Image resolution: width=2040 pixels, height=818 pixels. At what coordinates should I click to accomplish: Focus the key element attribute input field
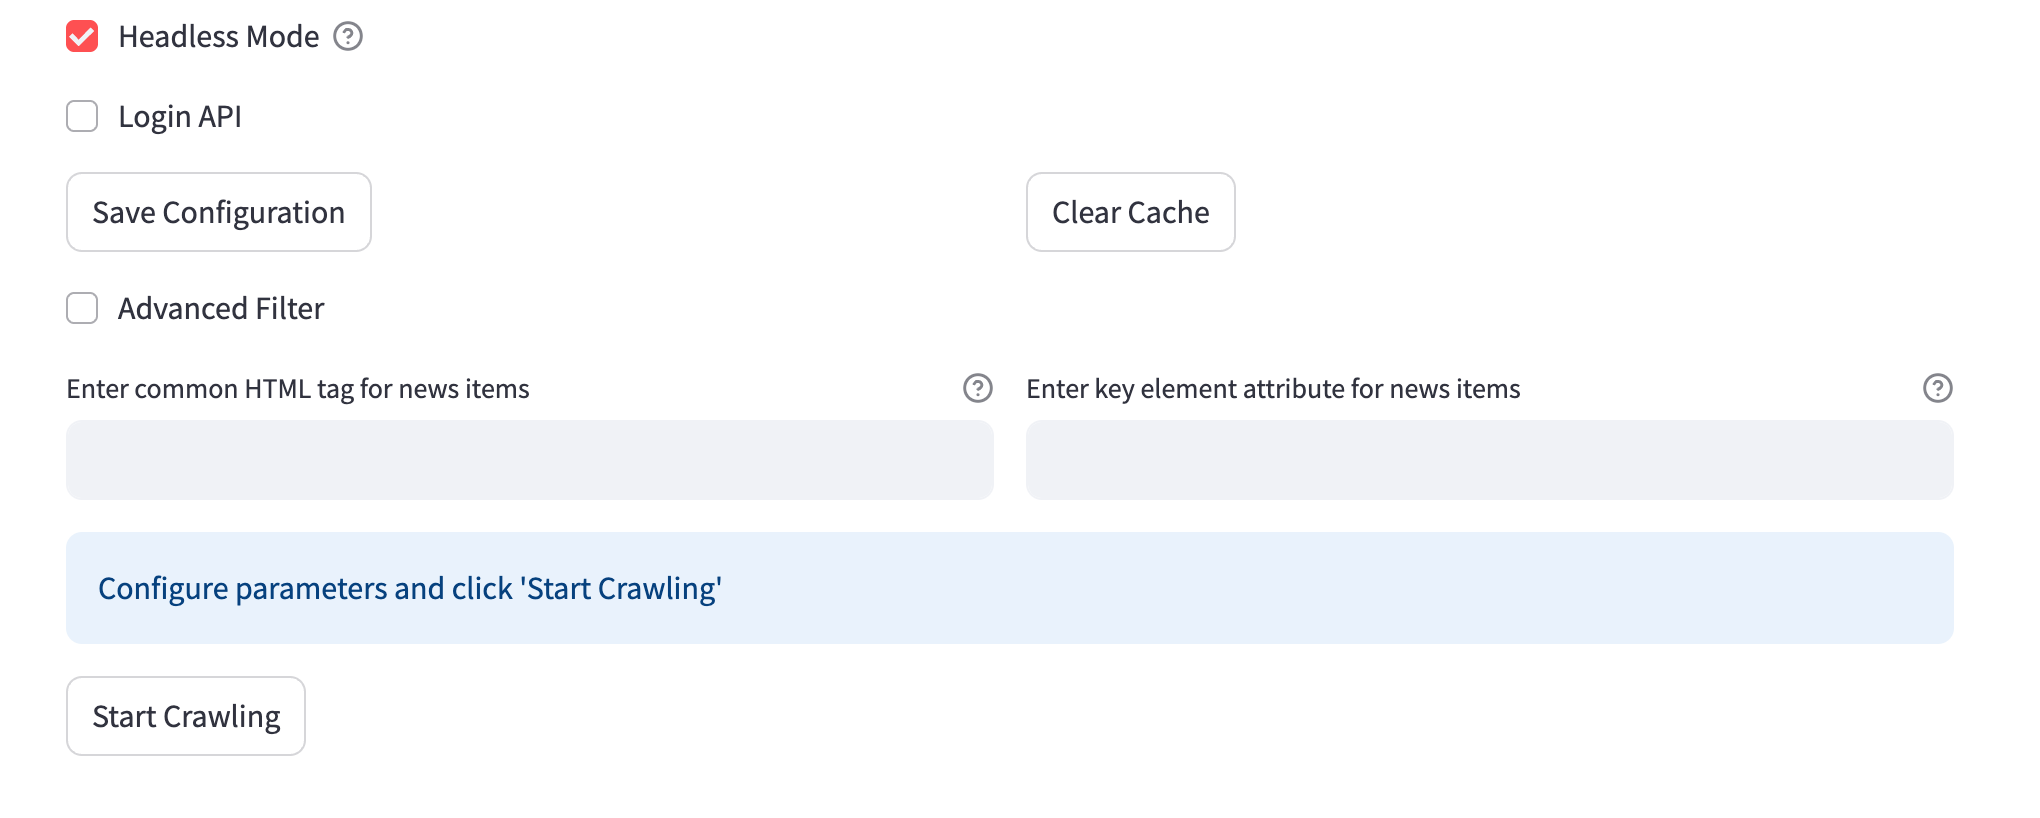[1490, 460]
